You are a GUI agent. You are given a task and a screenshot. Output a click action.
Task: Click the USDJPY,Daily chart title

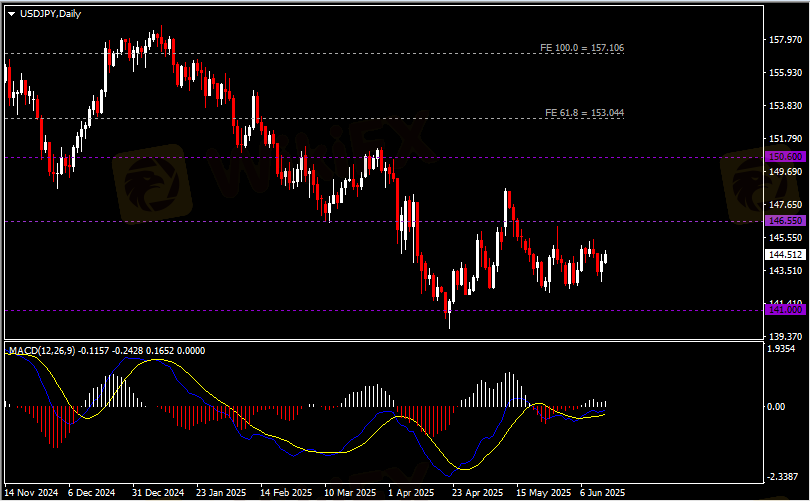coord(51,14)
